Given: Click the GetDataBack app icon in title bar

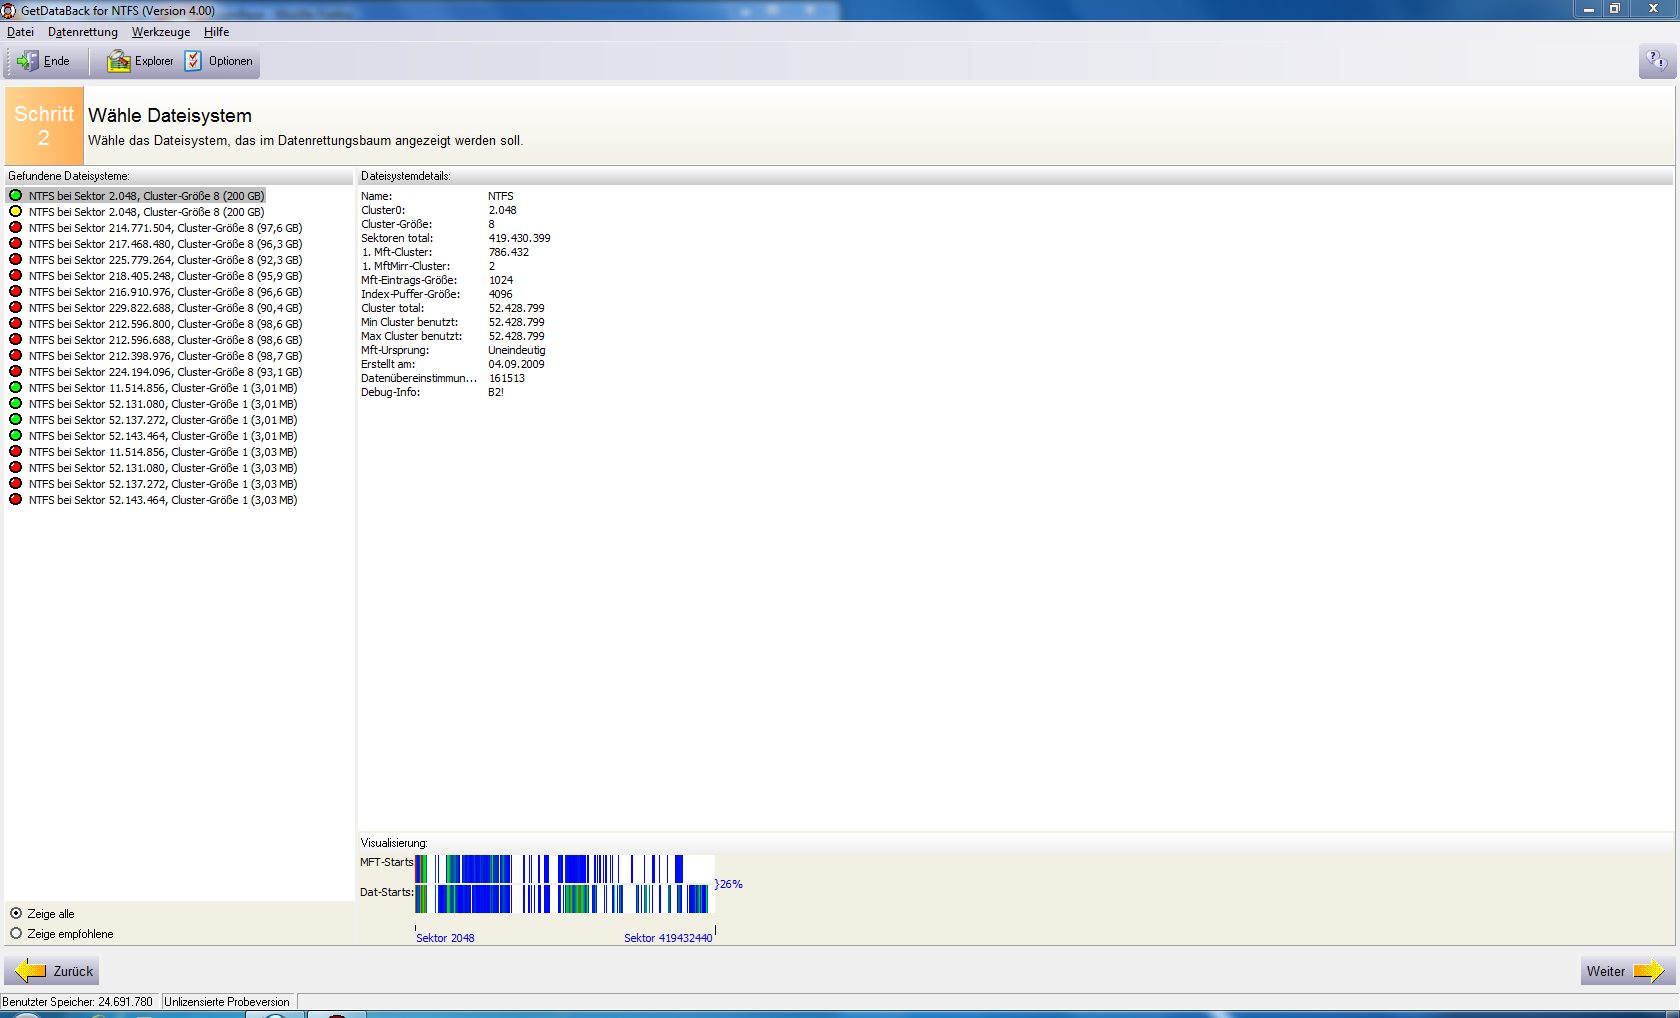Looking at the screenshot, I should click(x=9, y=10).
